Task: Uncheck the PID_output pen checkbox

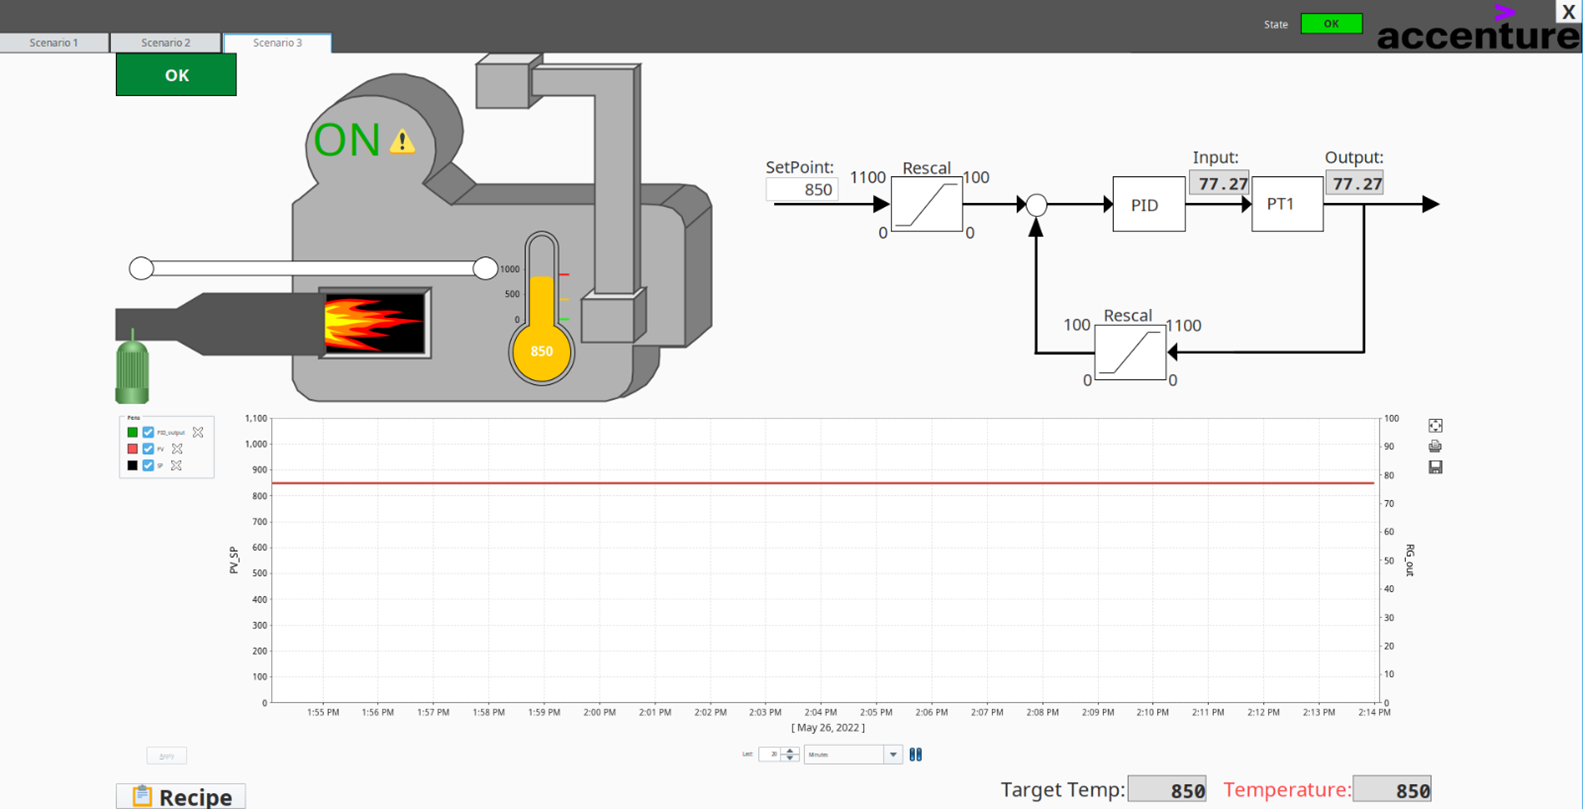Action: click(148, 433)
